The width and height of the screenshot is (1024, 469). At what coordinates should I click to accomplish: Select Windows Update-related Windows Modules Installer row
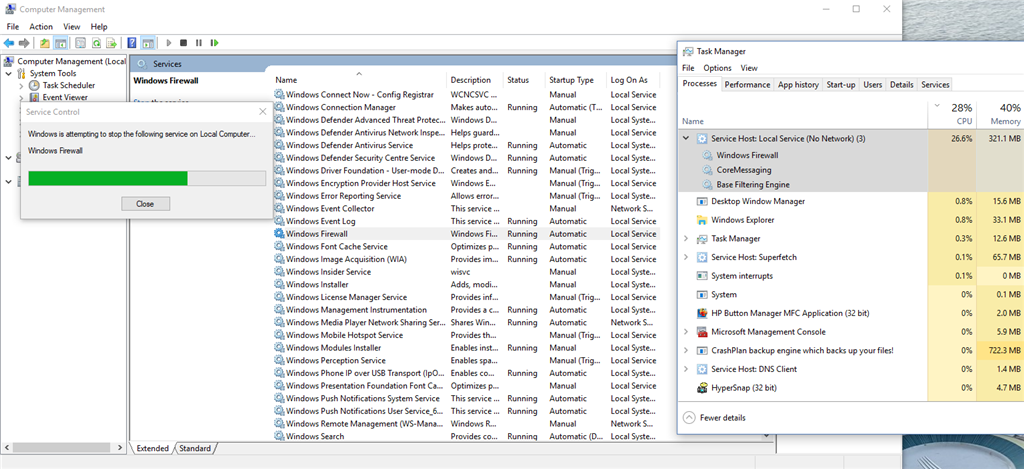click(466, 348)
